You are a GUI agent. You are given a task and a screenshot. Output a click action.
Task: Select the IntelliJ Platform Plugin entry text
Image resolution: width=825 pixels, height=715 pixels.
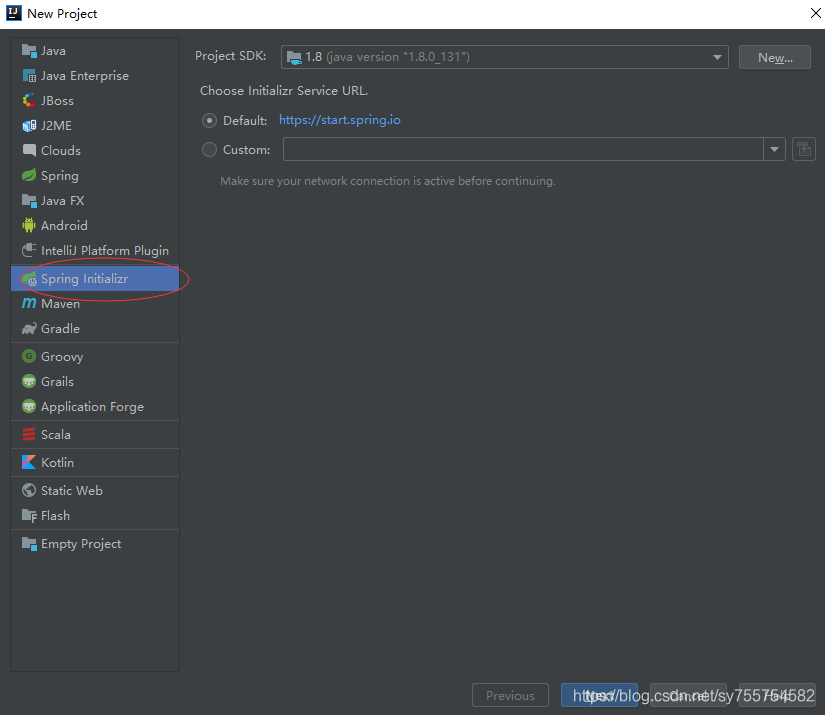[105, 251]
